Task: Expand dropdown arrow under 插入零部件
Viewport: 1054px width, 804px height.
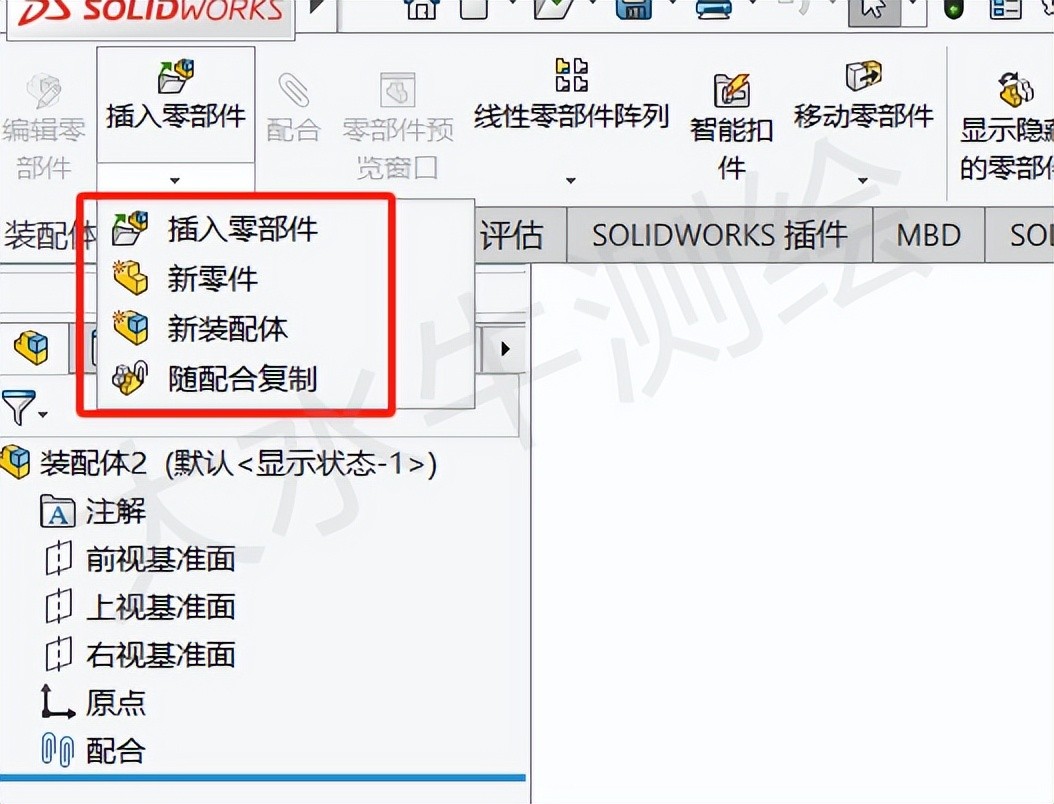Action: tap(175, 180)
